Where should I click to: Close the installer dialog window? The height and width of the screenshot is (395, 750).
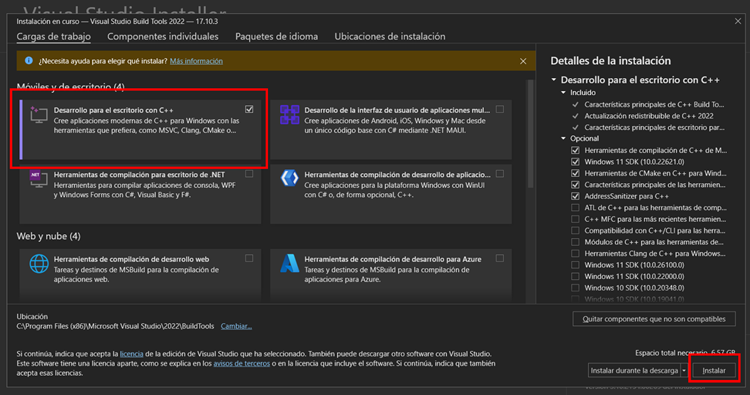[738, 22]
